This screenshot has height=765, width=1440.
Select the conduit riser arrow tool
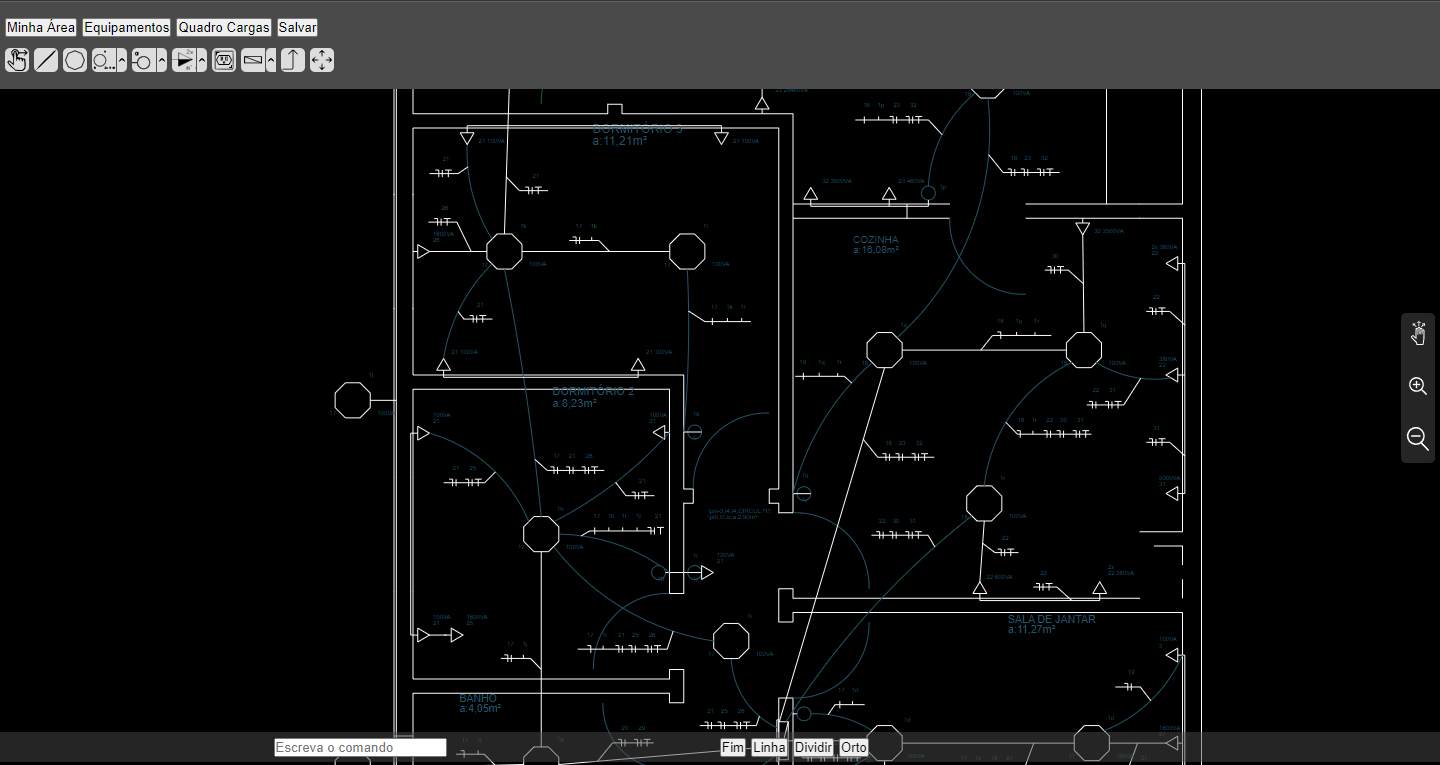click(x=292, y=60)
